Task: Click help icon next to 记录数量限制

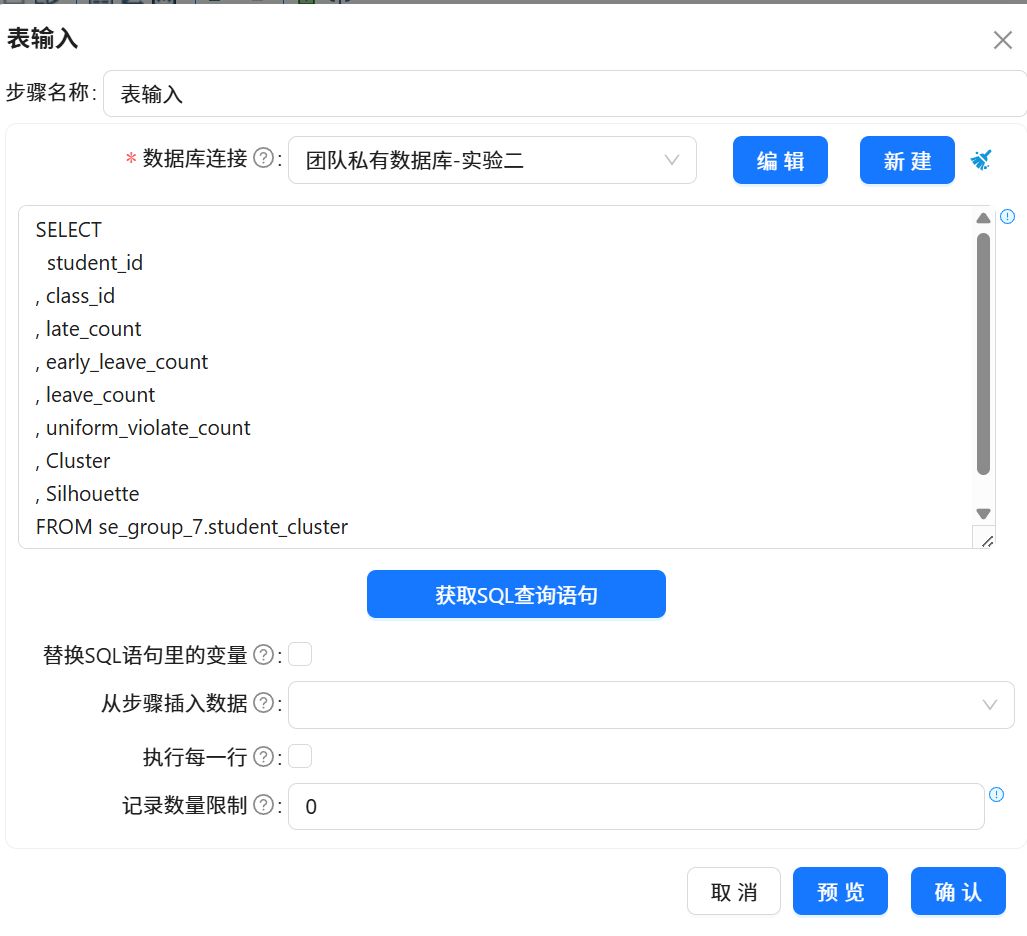Action: [x=263, y=804]
